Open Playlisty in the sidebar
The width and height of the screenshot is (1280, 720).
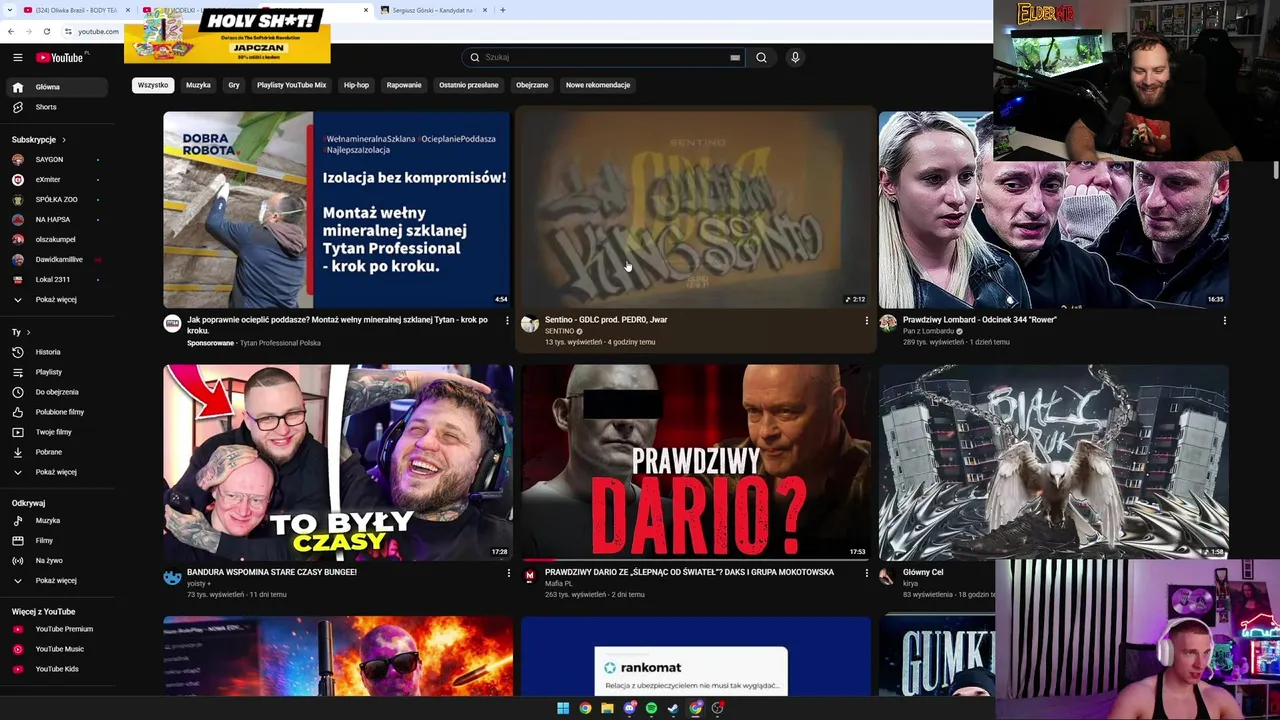click(x=57, y=372)
